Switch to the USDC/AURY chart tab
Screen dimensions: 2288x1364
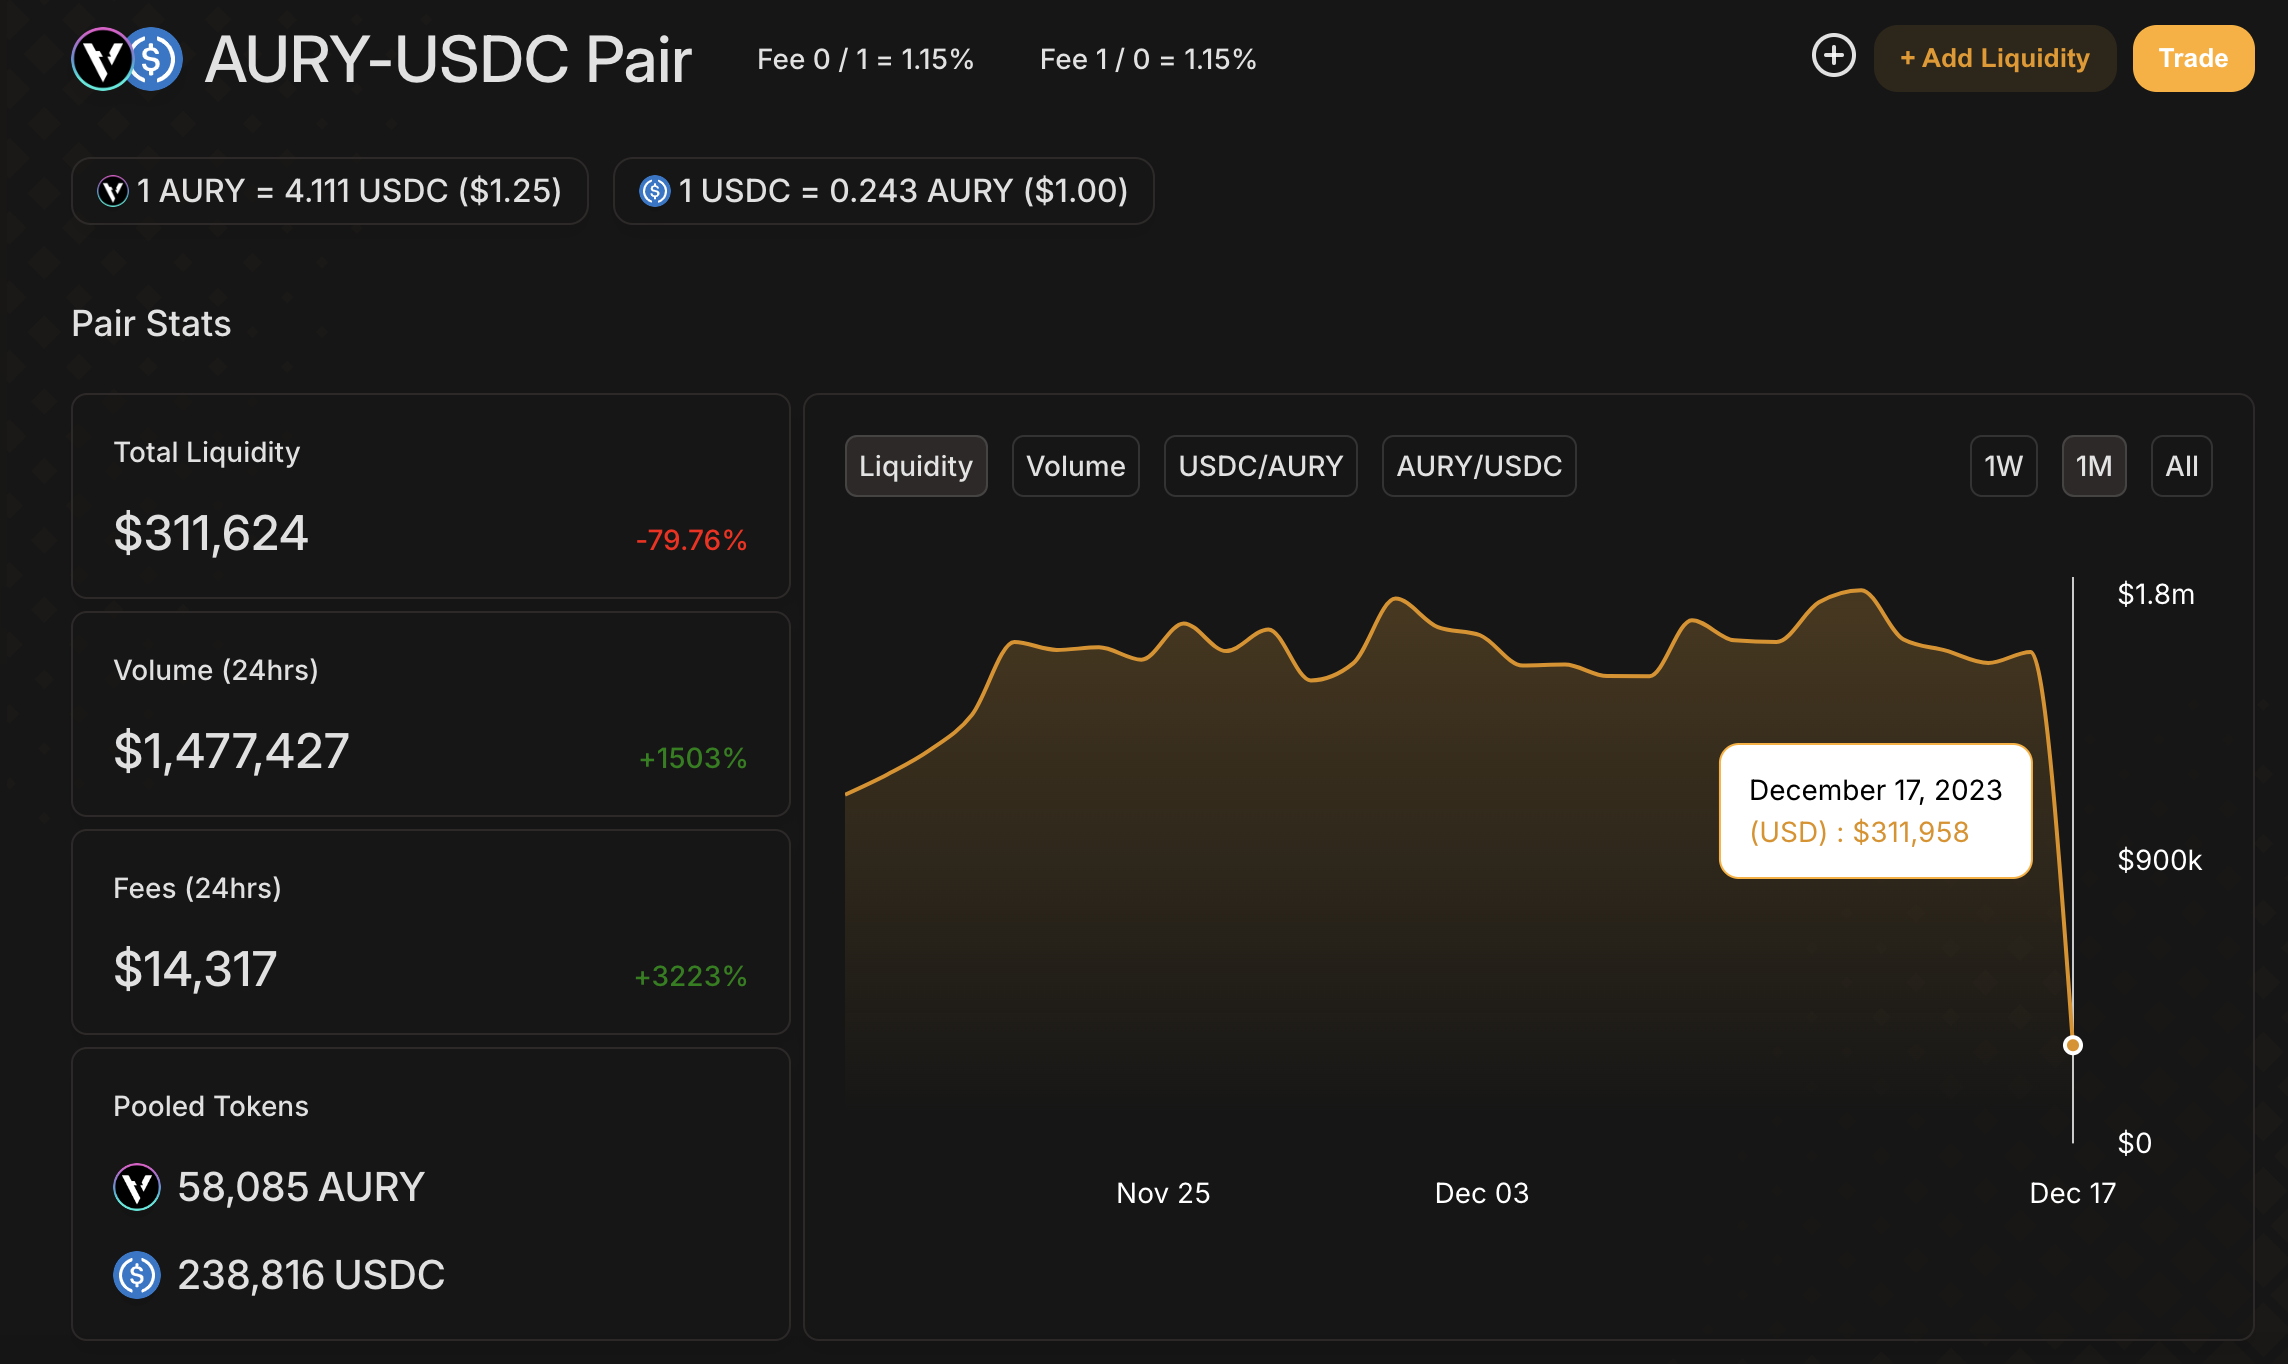1260,465
